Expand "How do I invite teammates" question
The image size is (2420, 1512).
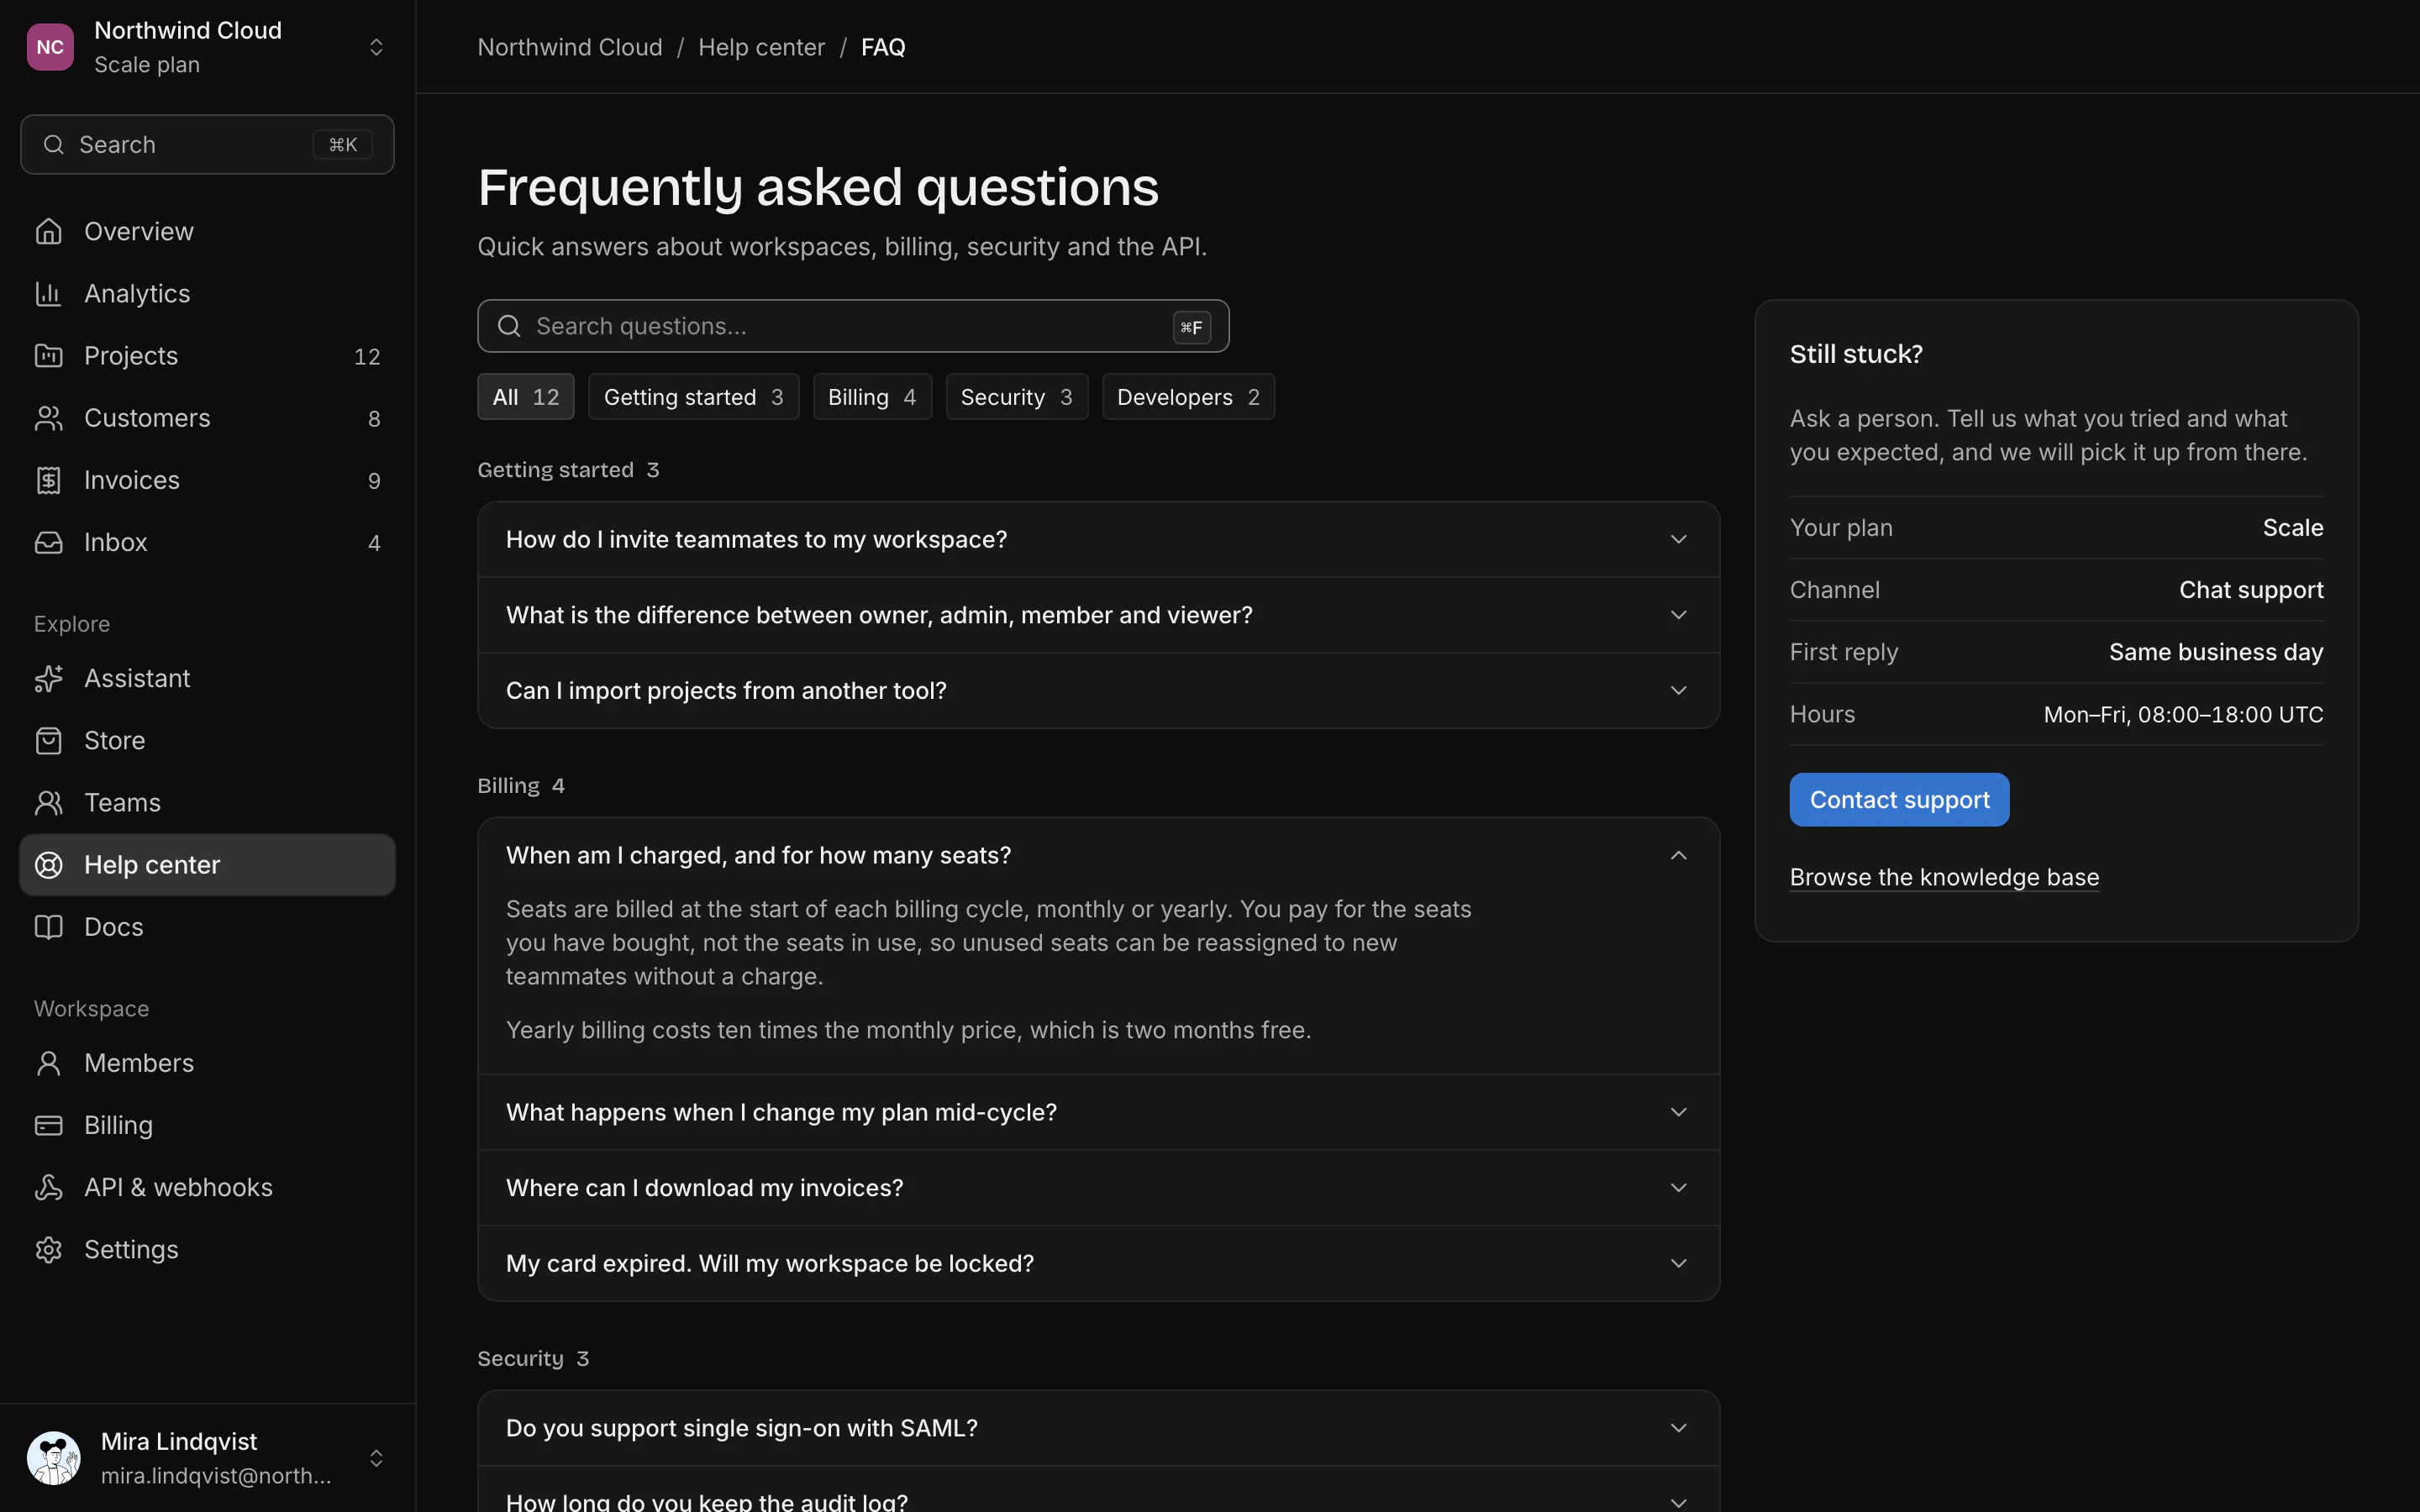click(1098, 539)
